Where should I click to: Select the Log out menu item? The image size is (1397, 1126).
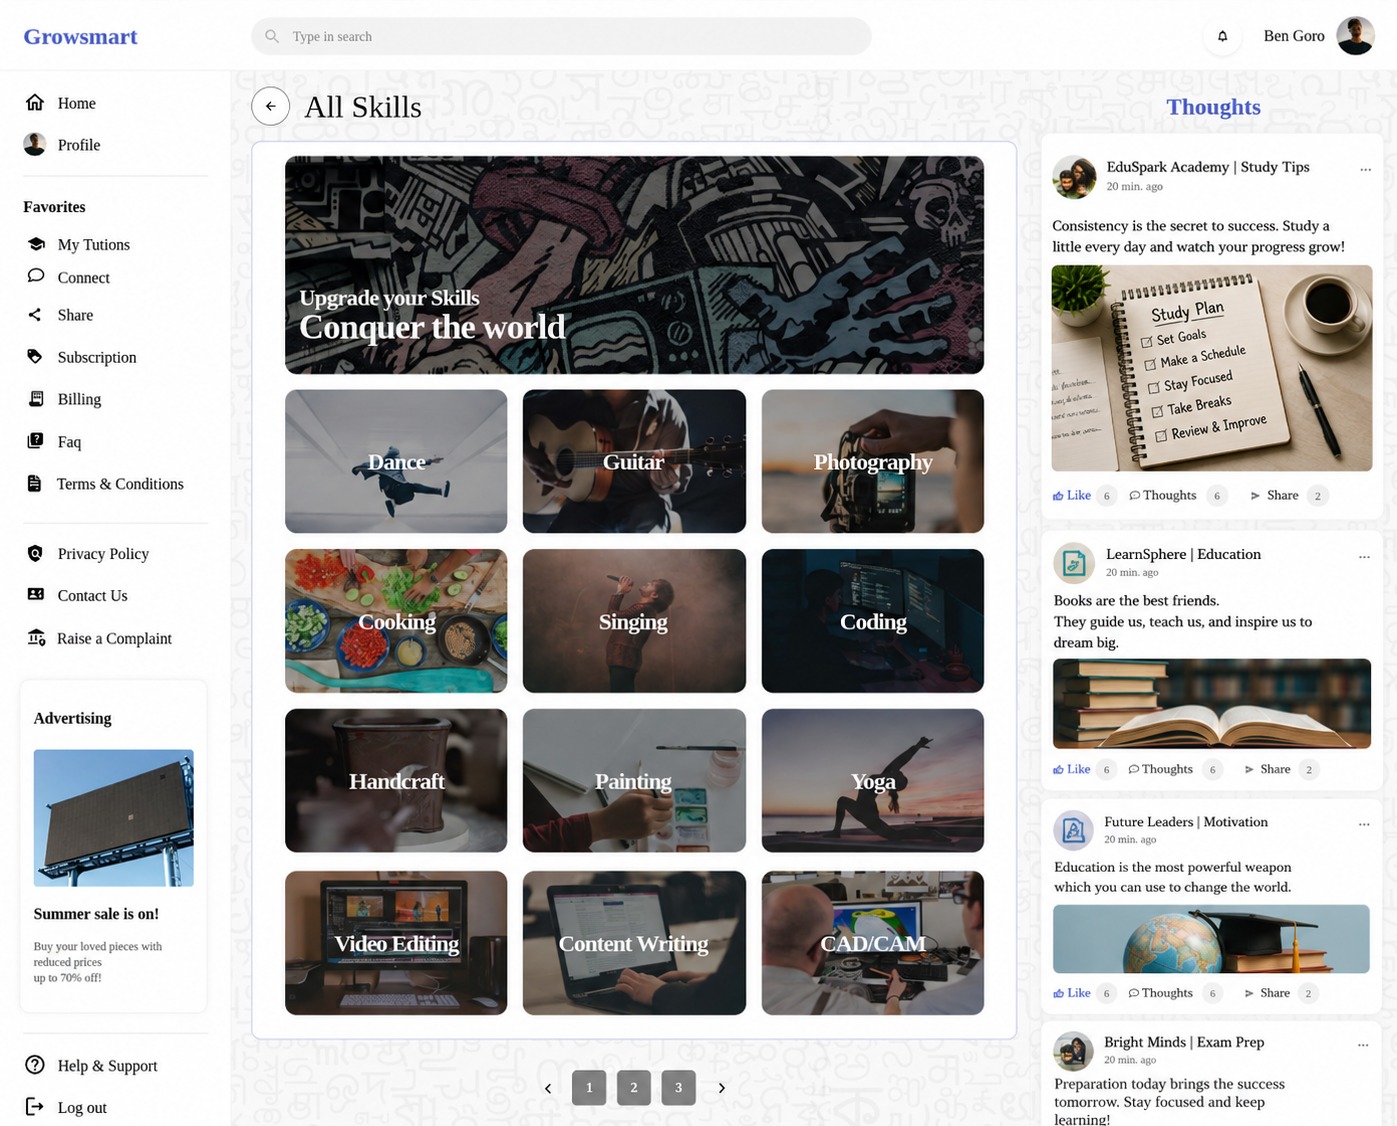(82, 1107)
